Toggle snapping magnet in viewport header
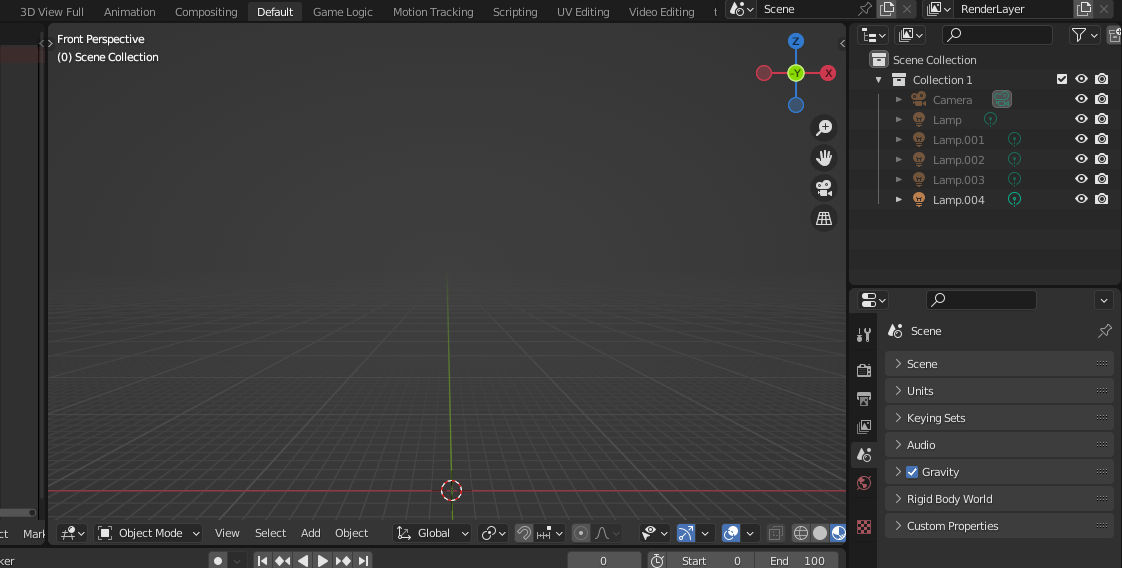The image size is (1122, 568). click(524, 533)
